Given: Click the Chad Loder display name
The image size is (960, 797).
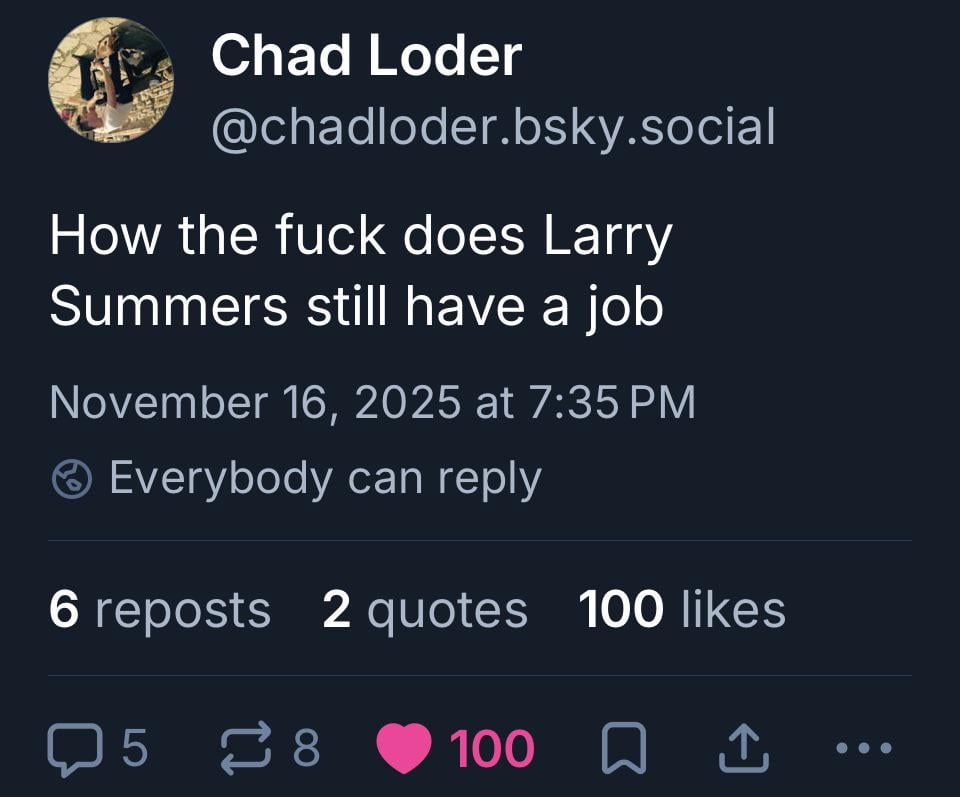Looking at the screenshot, I should [x=366, y=56].
